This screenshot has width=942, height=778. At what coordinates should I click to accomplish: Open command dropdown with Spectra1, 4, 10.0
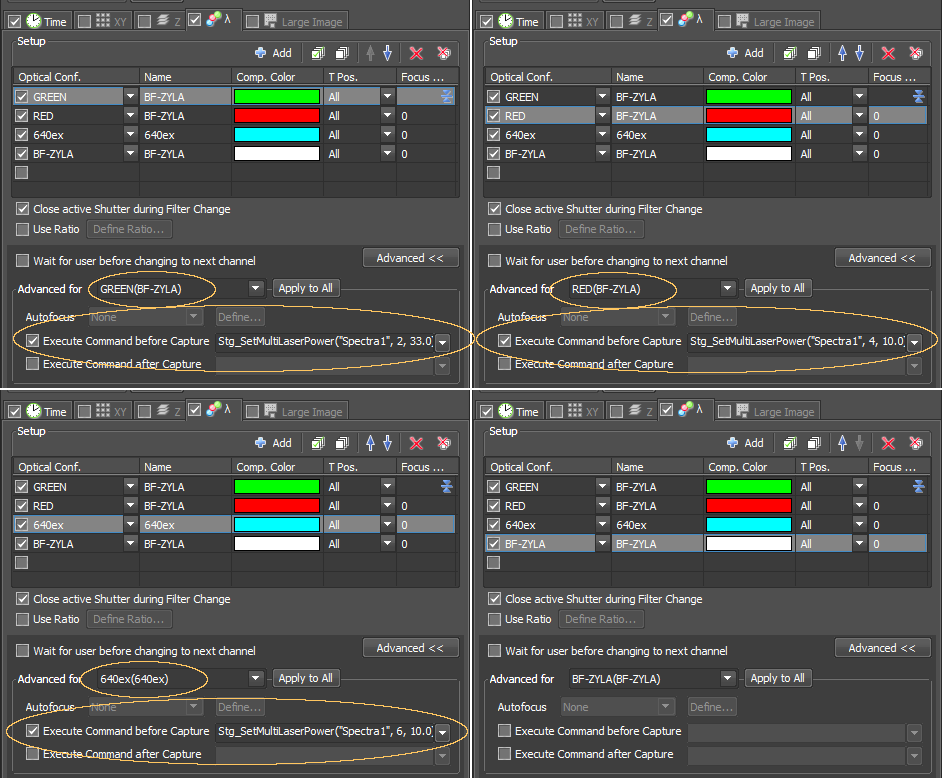pyautogui.click(x=913, y=341)
